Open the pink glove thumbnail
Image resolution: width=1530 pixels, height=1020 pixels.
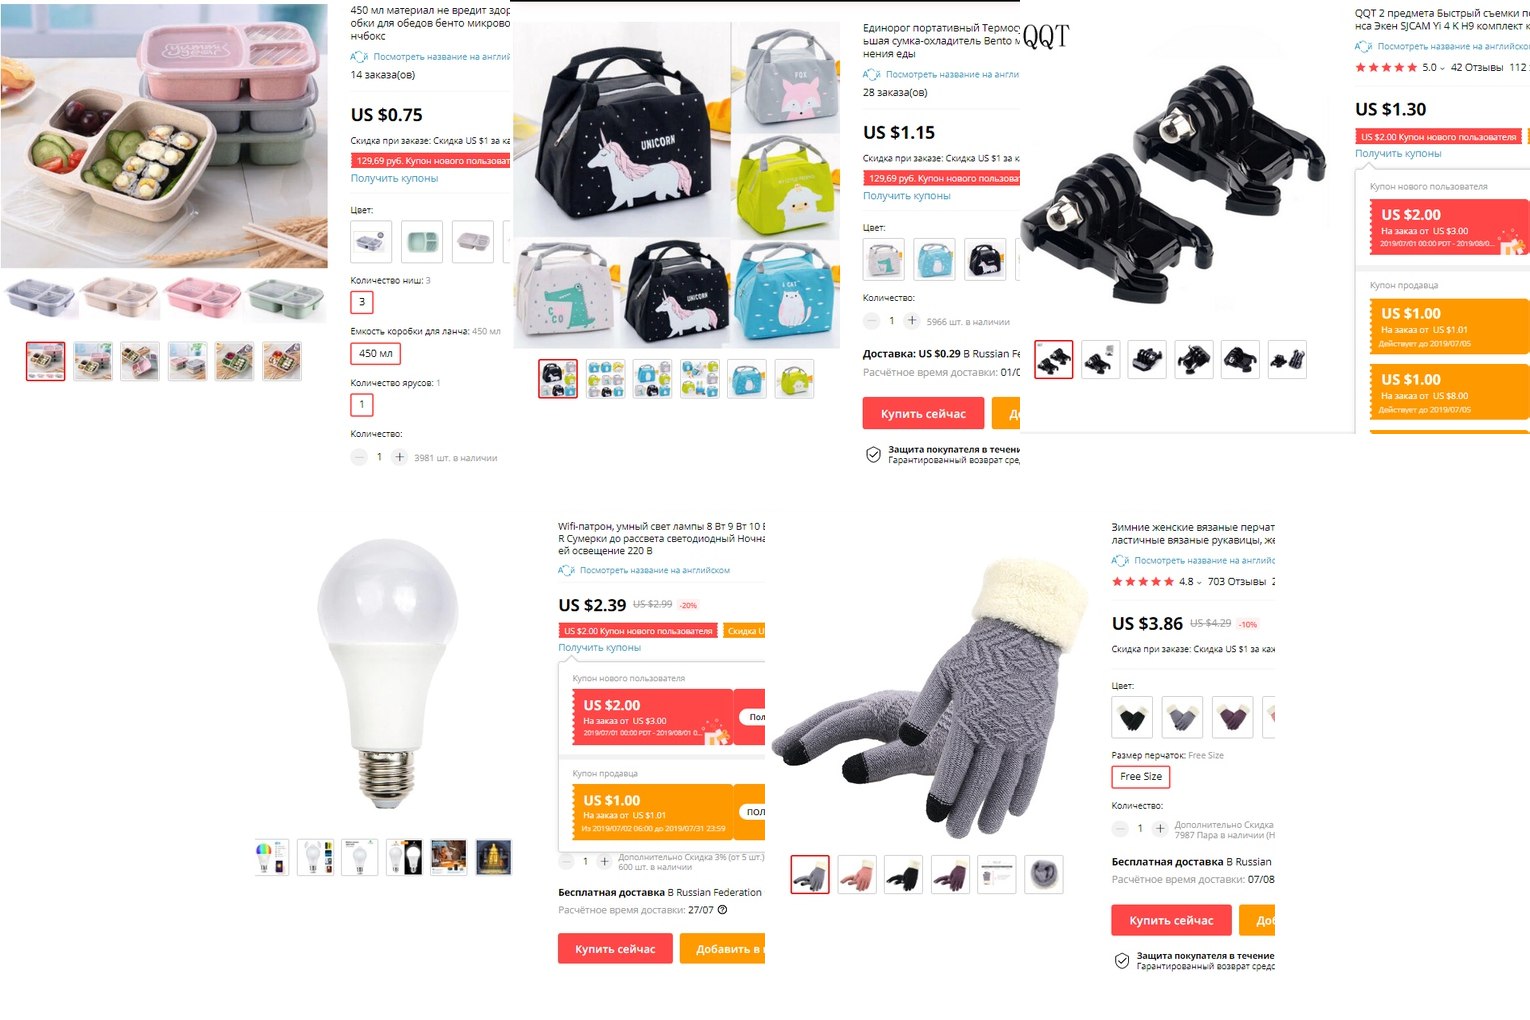[857, 874]
